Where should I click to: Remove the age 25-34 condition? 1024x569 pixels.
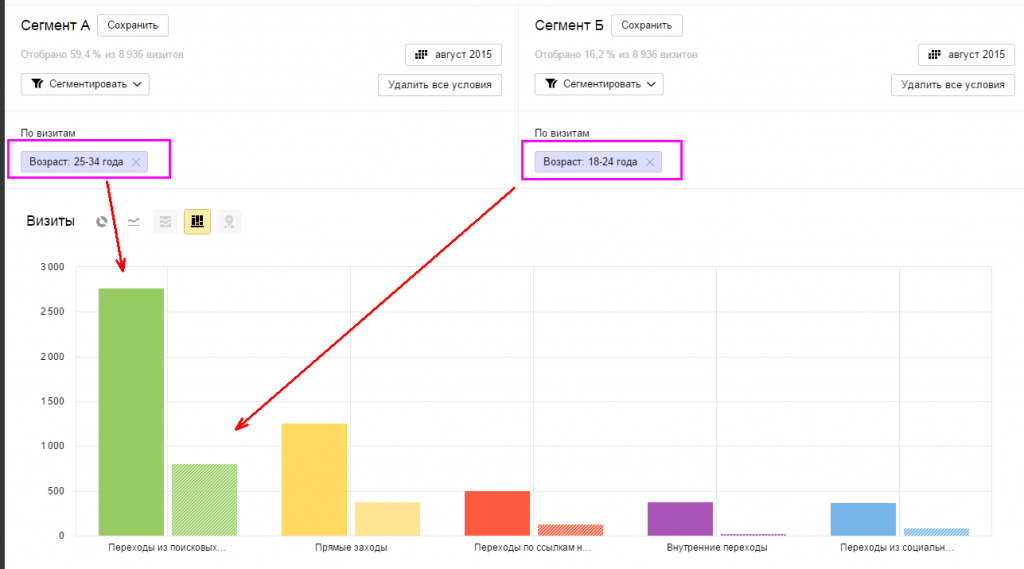(136, 162)
